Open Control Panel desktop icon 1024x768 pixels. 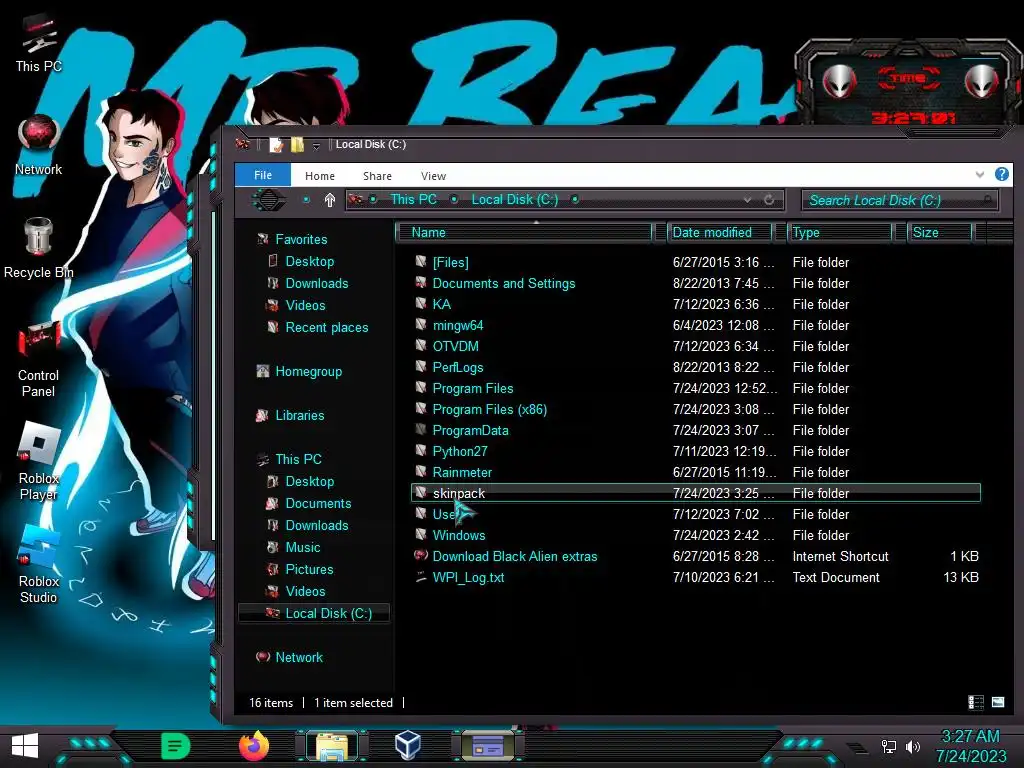coord(39,359)
